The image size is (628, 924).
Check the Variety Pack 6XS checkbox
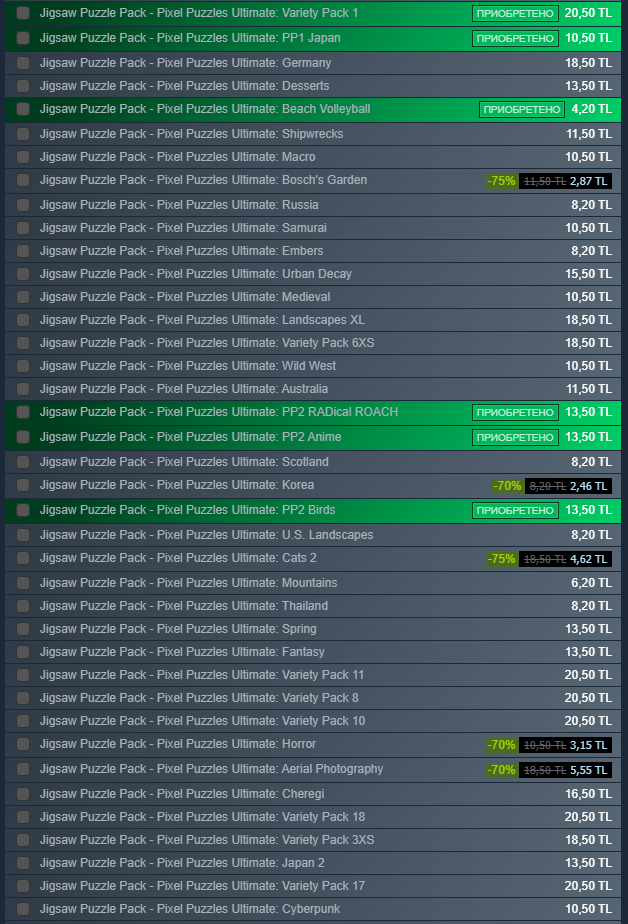point(23,342)
